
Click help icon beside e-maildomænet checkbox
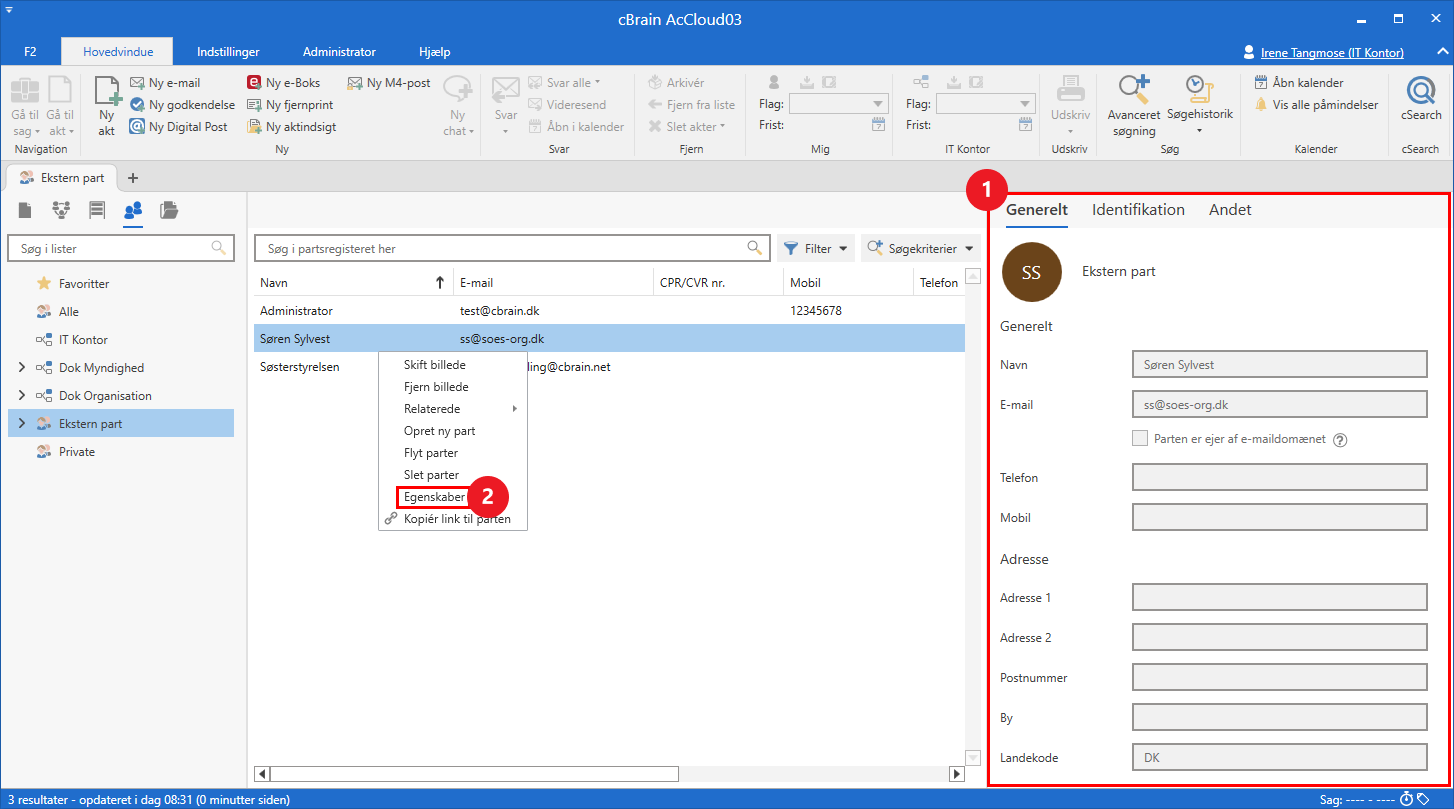[x=1340, y=440]
